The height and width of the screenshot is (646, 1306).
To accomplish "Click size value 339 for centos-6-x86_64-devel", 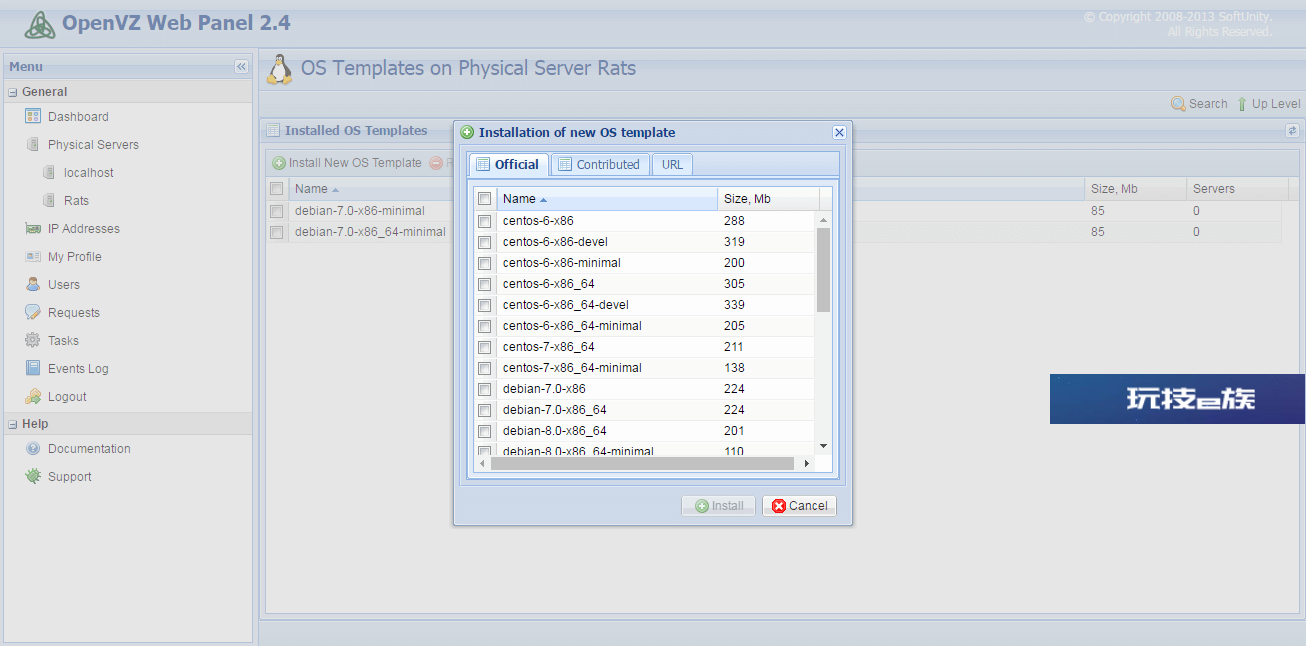I will 734,305.
